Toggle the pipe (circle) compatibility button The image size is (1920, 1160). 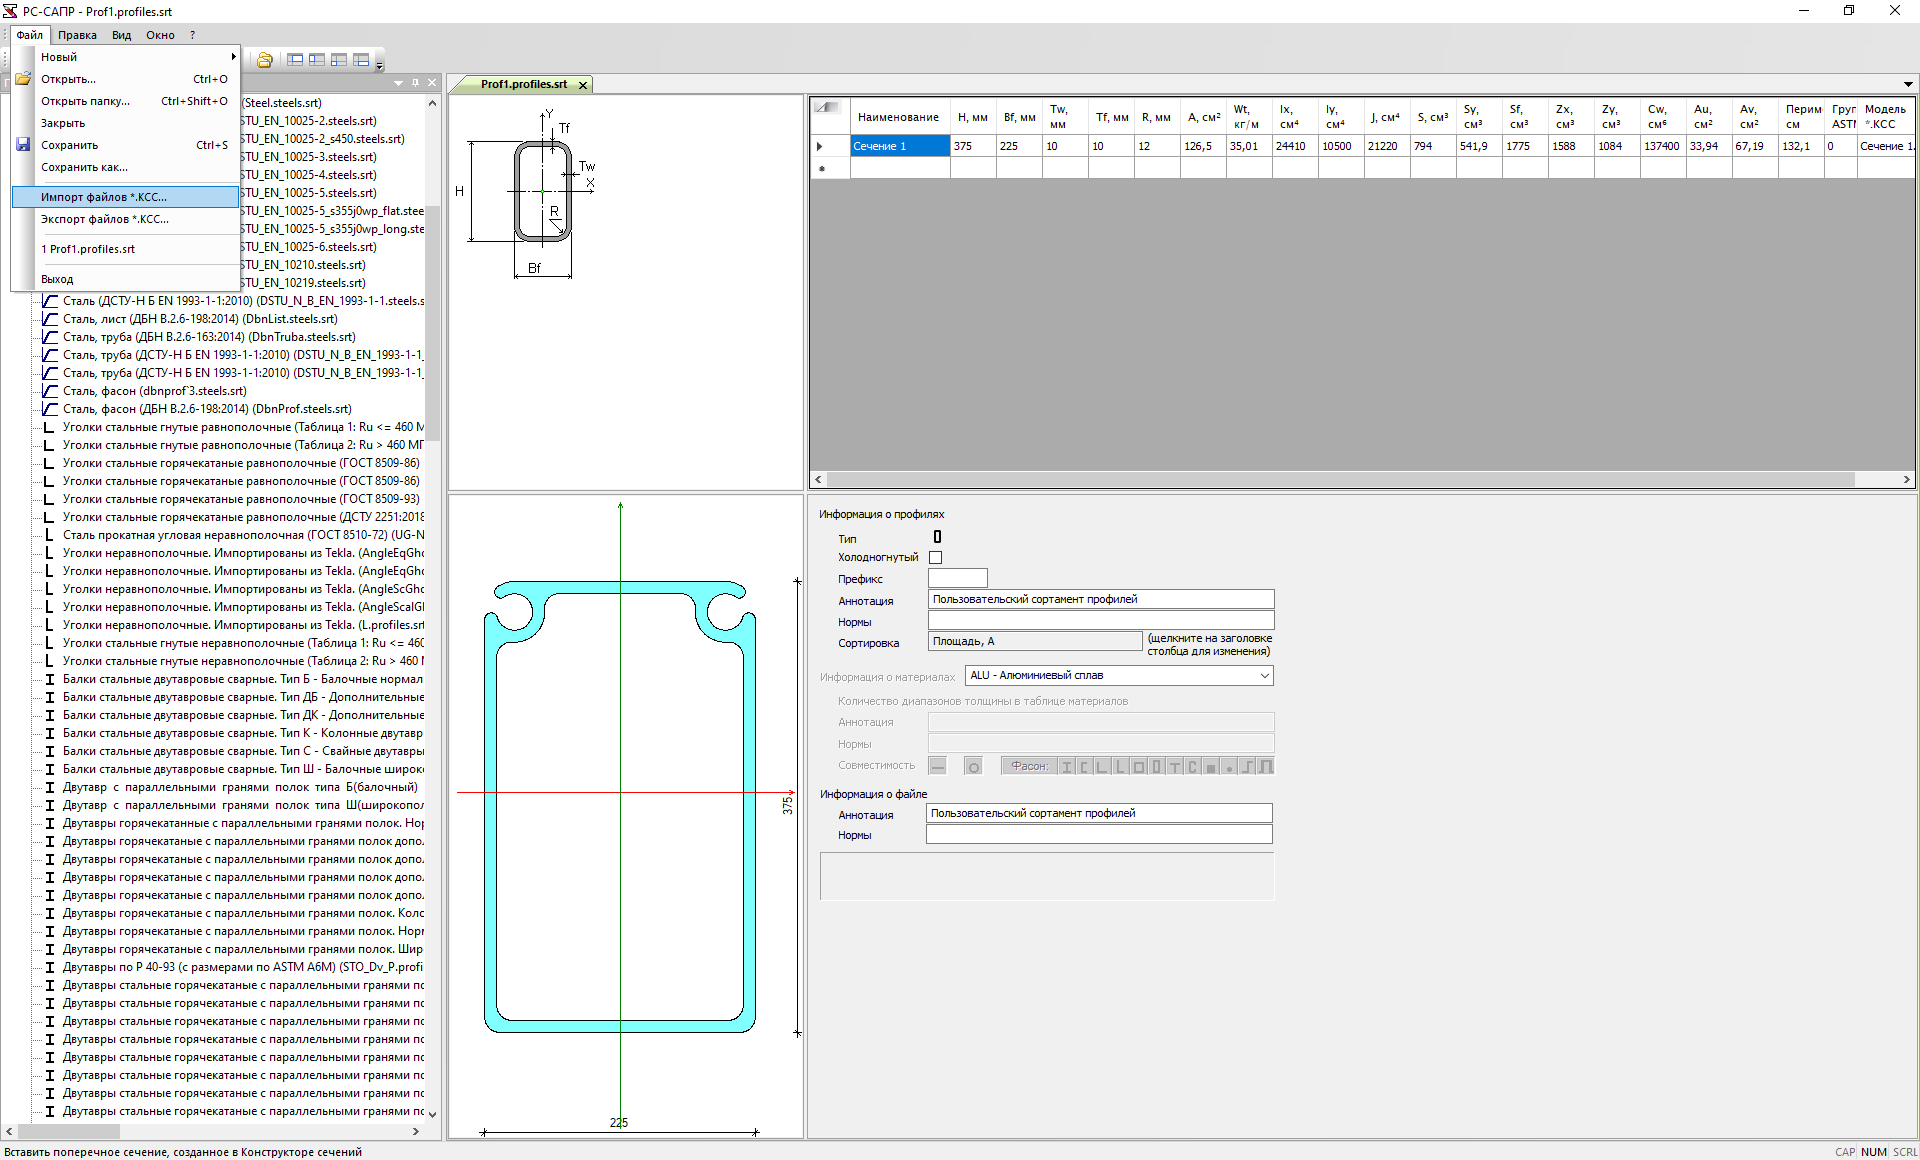pyautogui.click(x=973, y=767)
